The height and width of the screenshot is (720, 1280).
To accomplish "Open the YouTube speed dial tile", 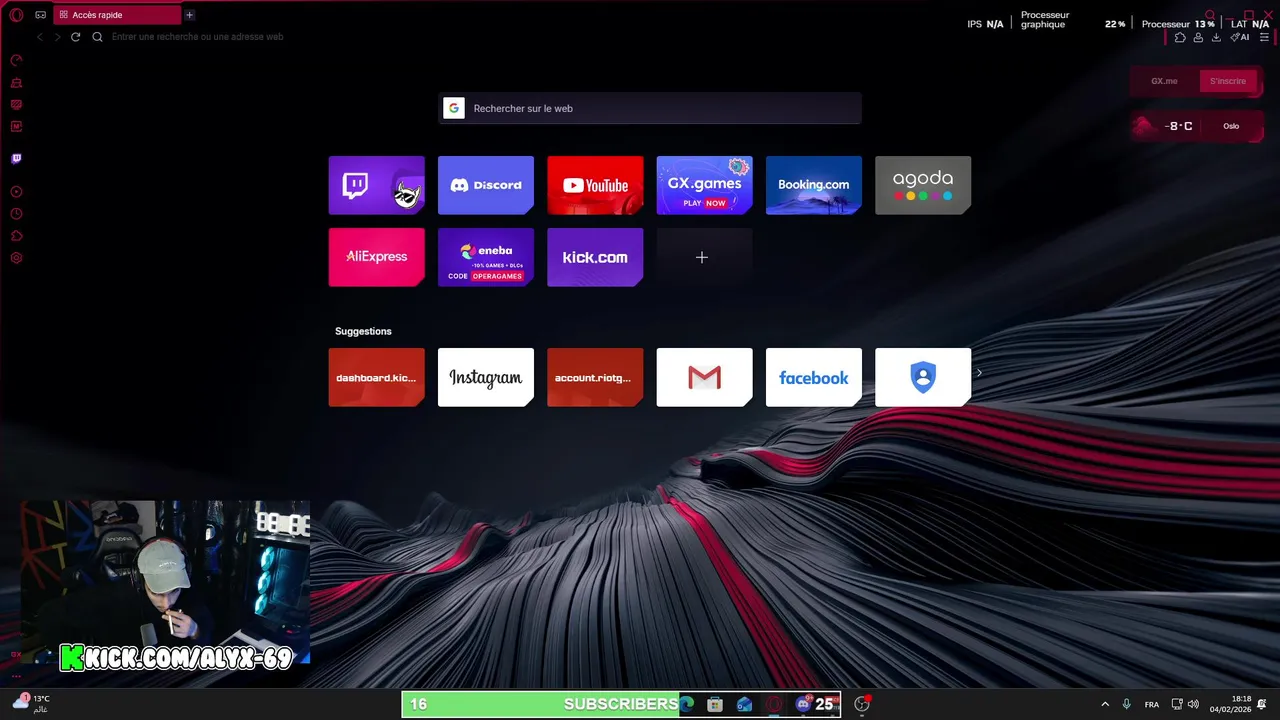I will (595, 185).
